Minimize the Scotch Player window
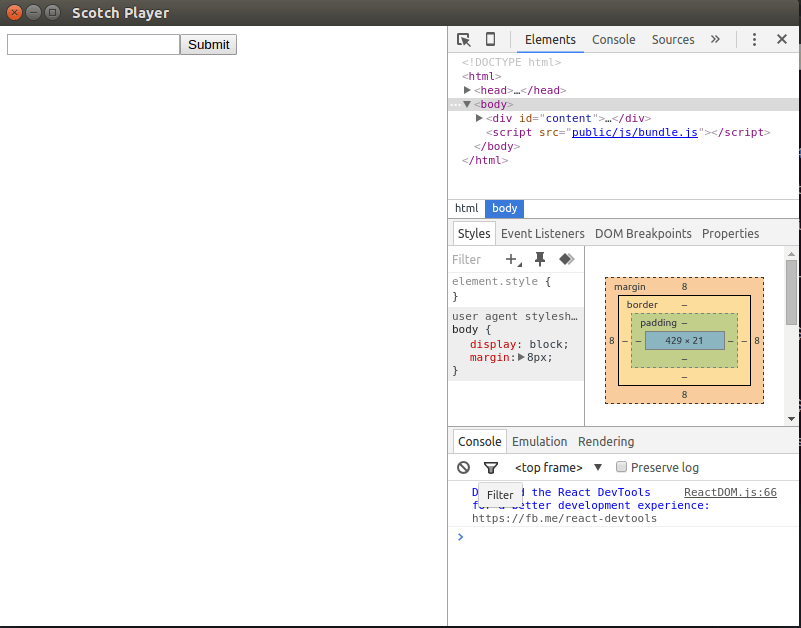The height and width of the screenshot is (628, 801). [33, 12]
